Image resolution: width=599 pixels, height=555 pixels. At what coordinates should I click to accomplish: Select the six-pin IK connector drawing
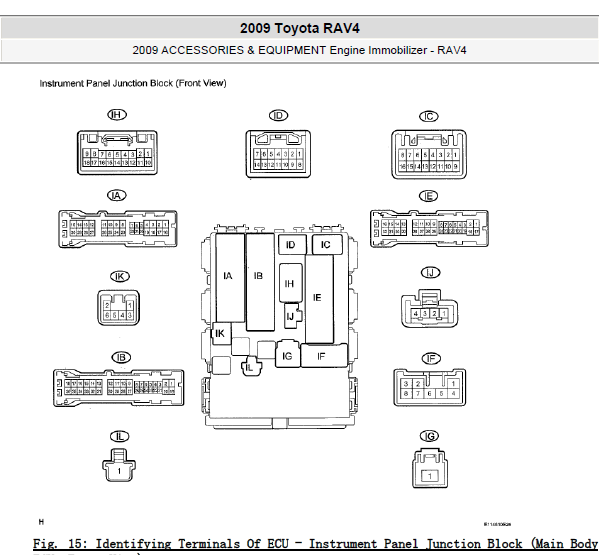(x=118, y=308)
